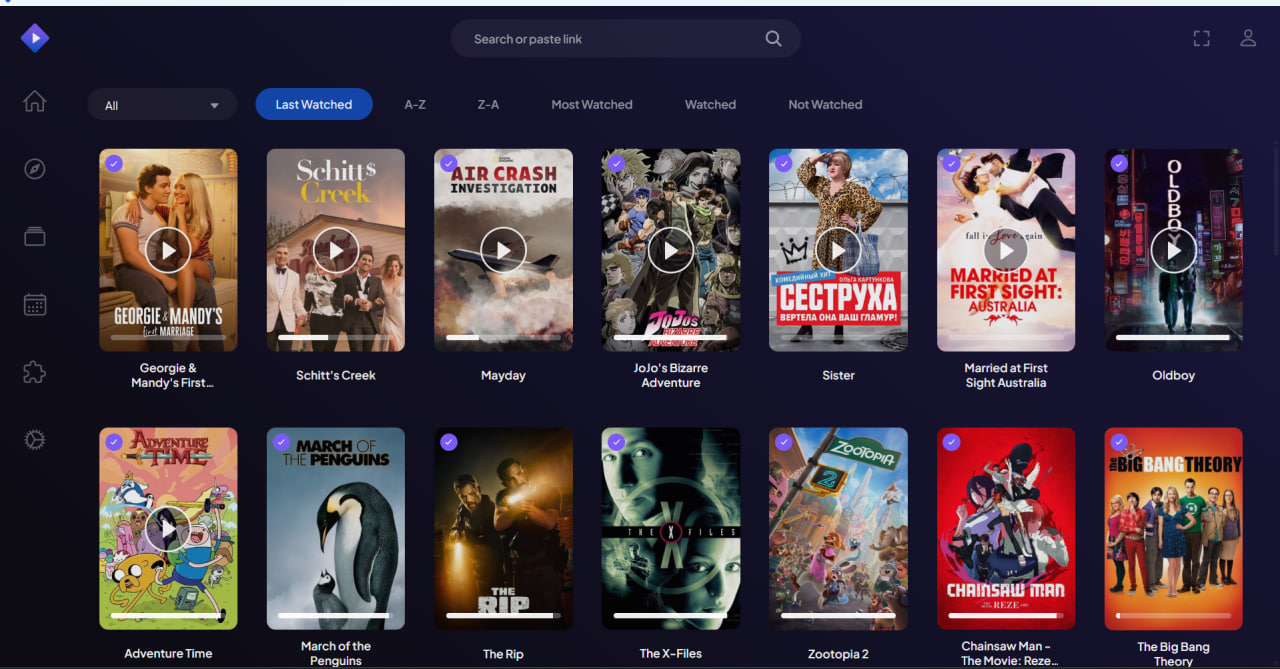Play Georgie & Mandy's First Marriage
Screen dimensions: 1280x669
168,250
